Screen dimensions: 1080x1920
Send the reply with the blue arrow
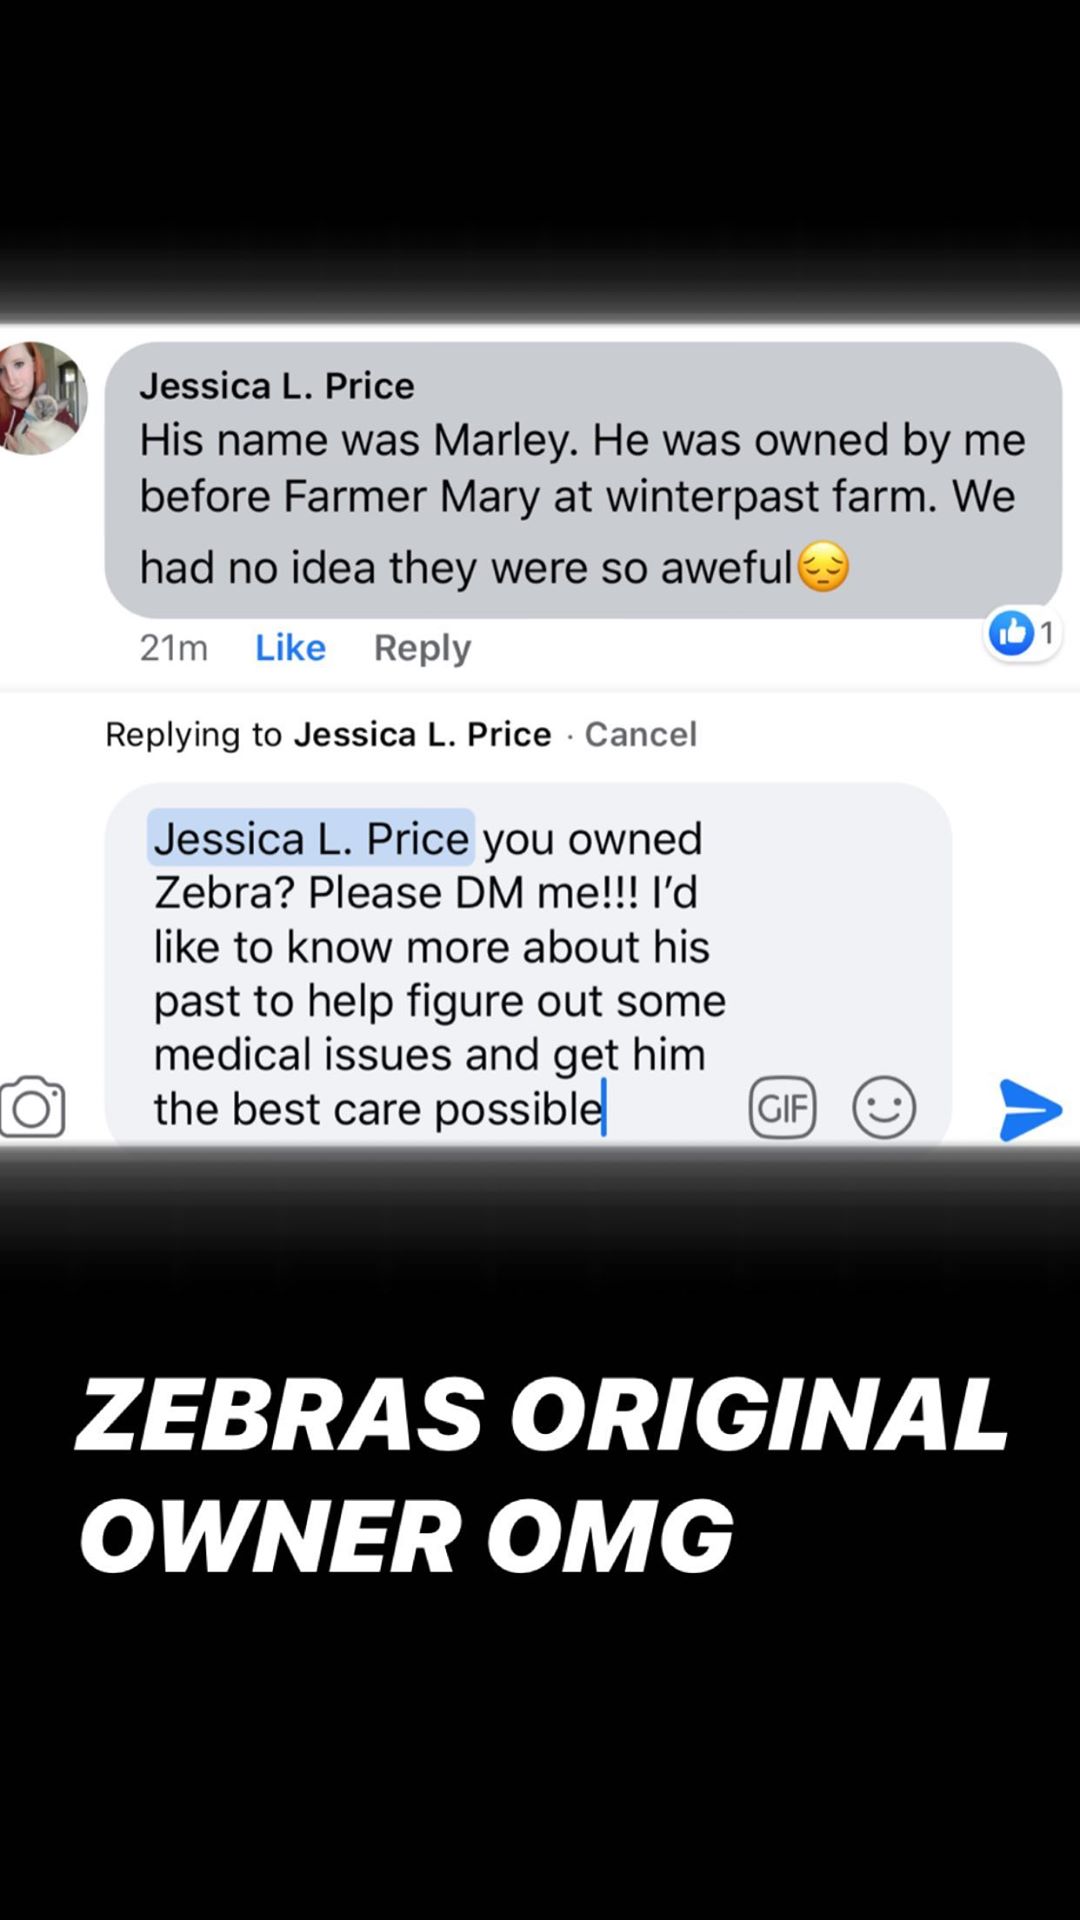pos(1030,1109)
